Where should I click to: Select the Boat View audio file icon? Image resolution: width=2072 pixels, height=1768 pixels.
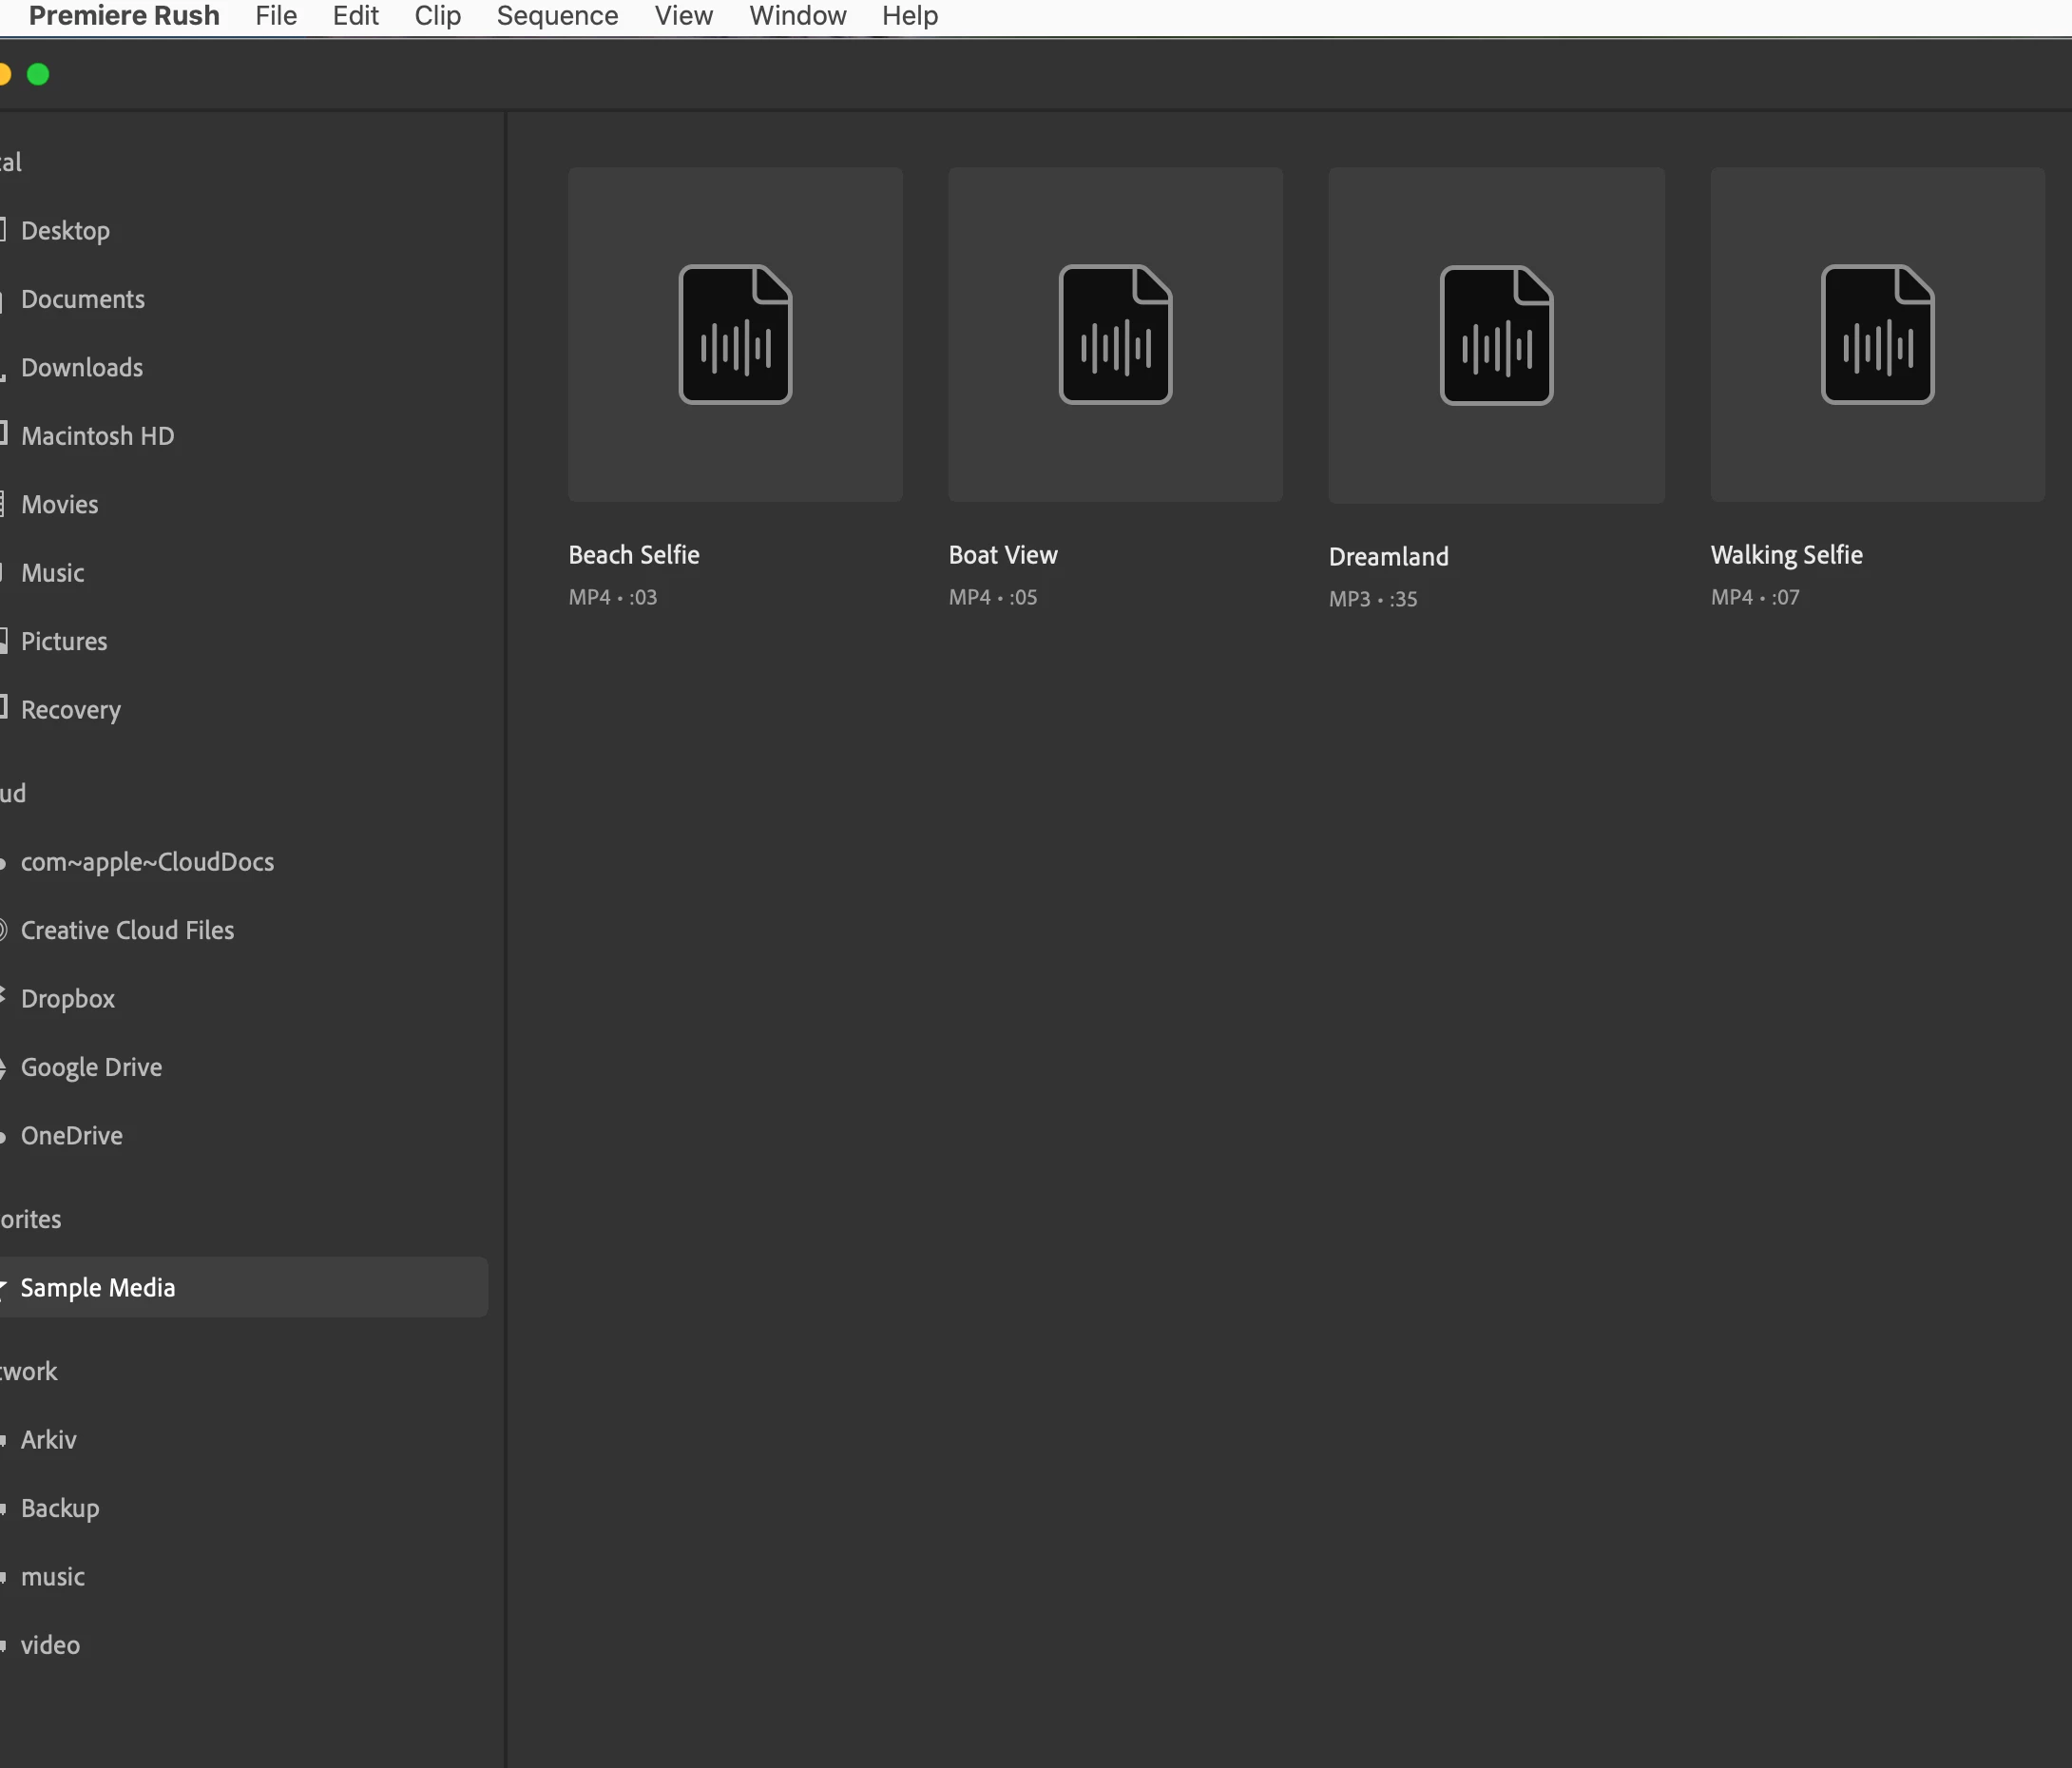coord(1115,334)
